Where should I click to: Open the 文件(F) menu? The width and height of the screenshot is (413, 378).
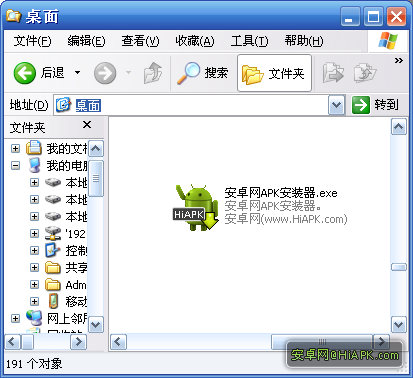32,41
